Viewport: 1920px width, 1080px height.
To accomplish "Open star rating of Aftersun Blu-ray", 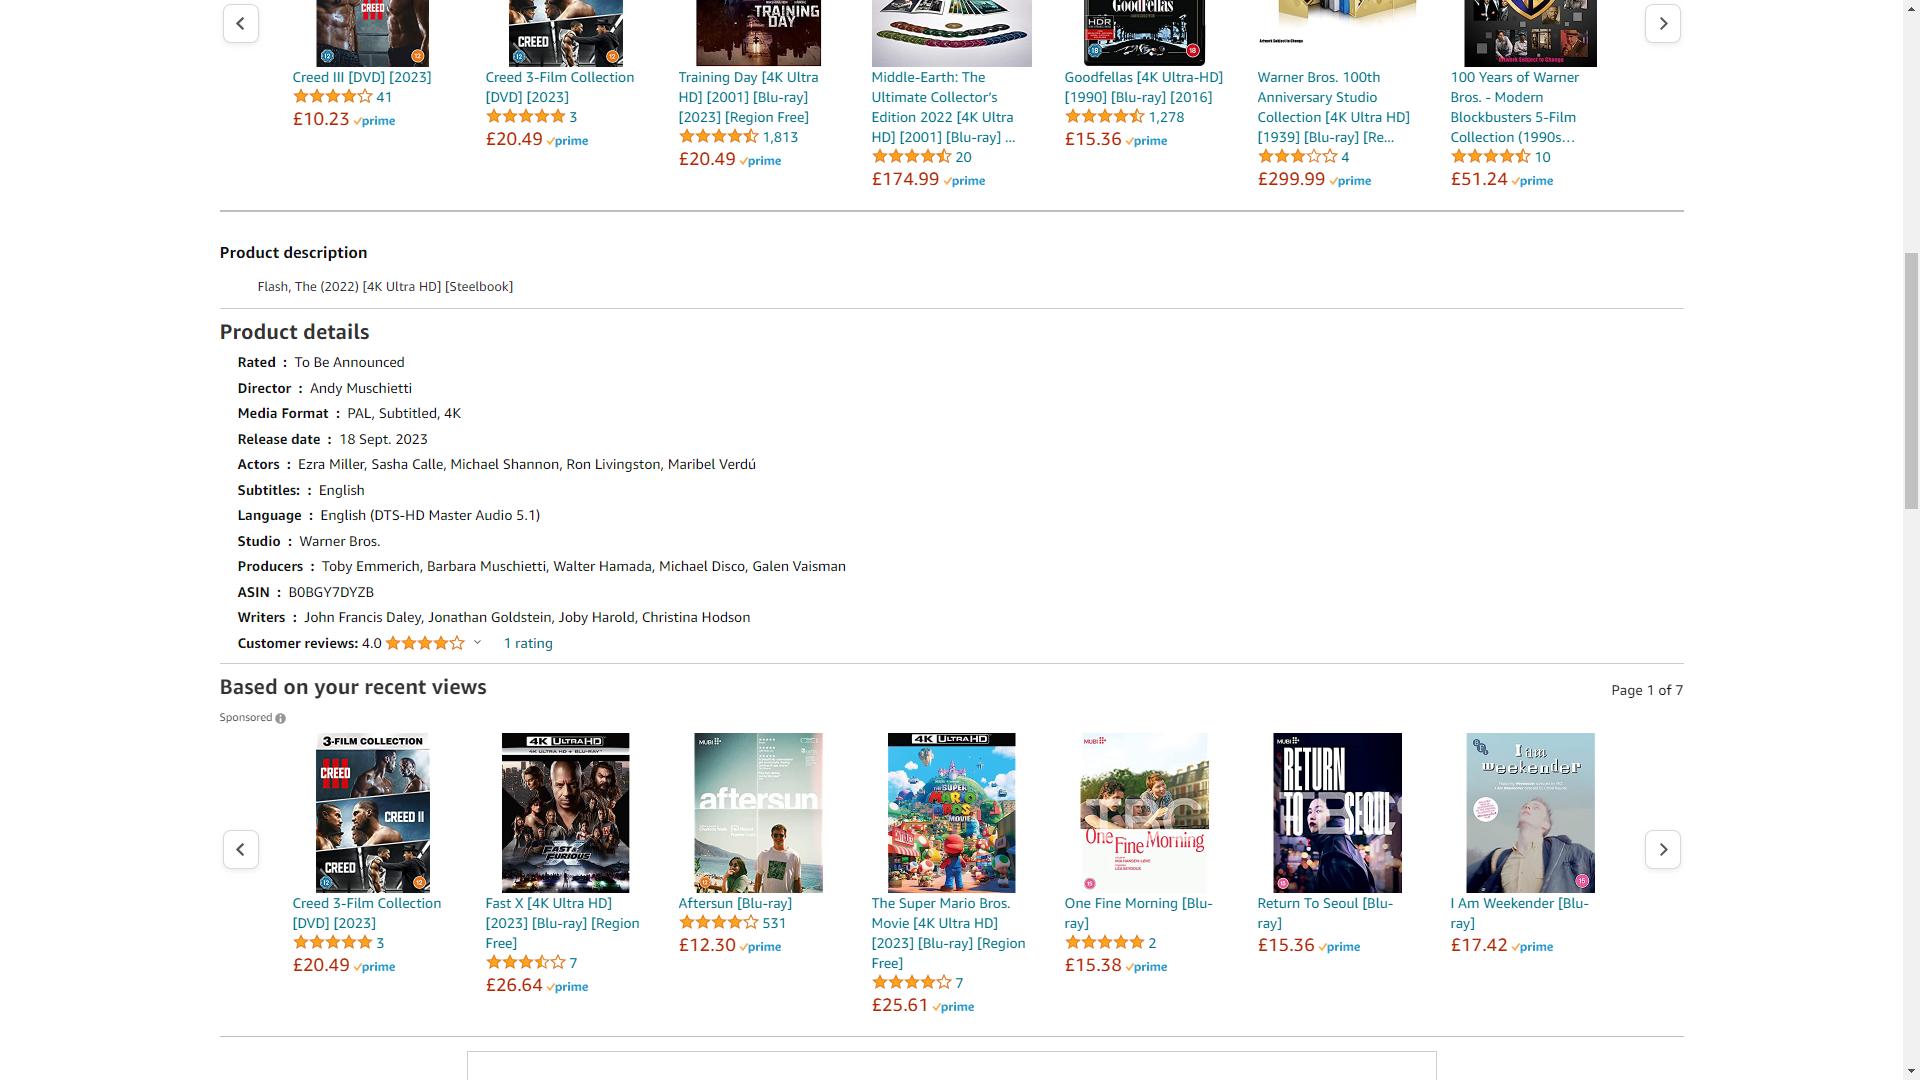I will pyautogui.click(x=719, y=923).
